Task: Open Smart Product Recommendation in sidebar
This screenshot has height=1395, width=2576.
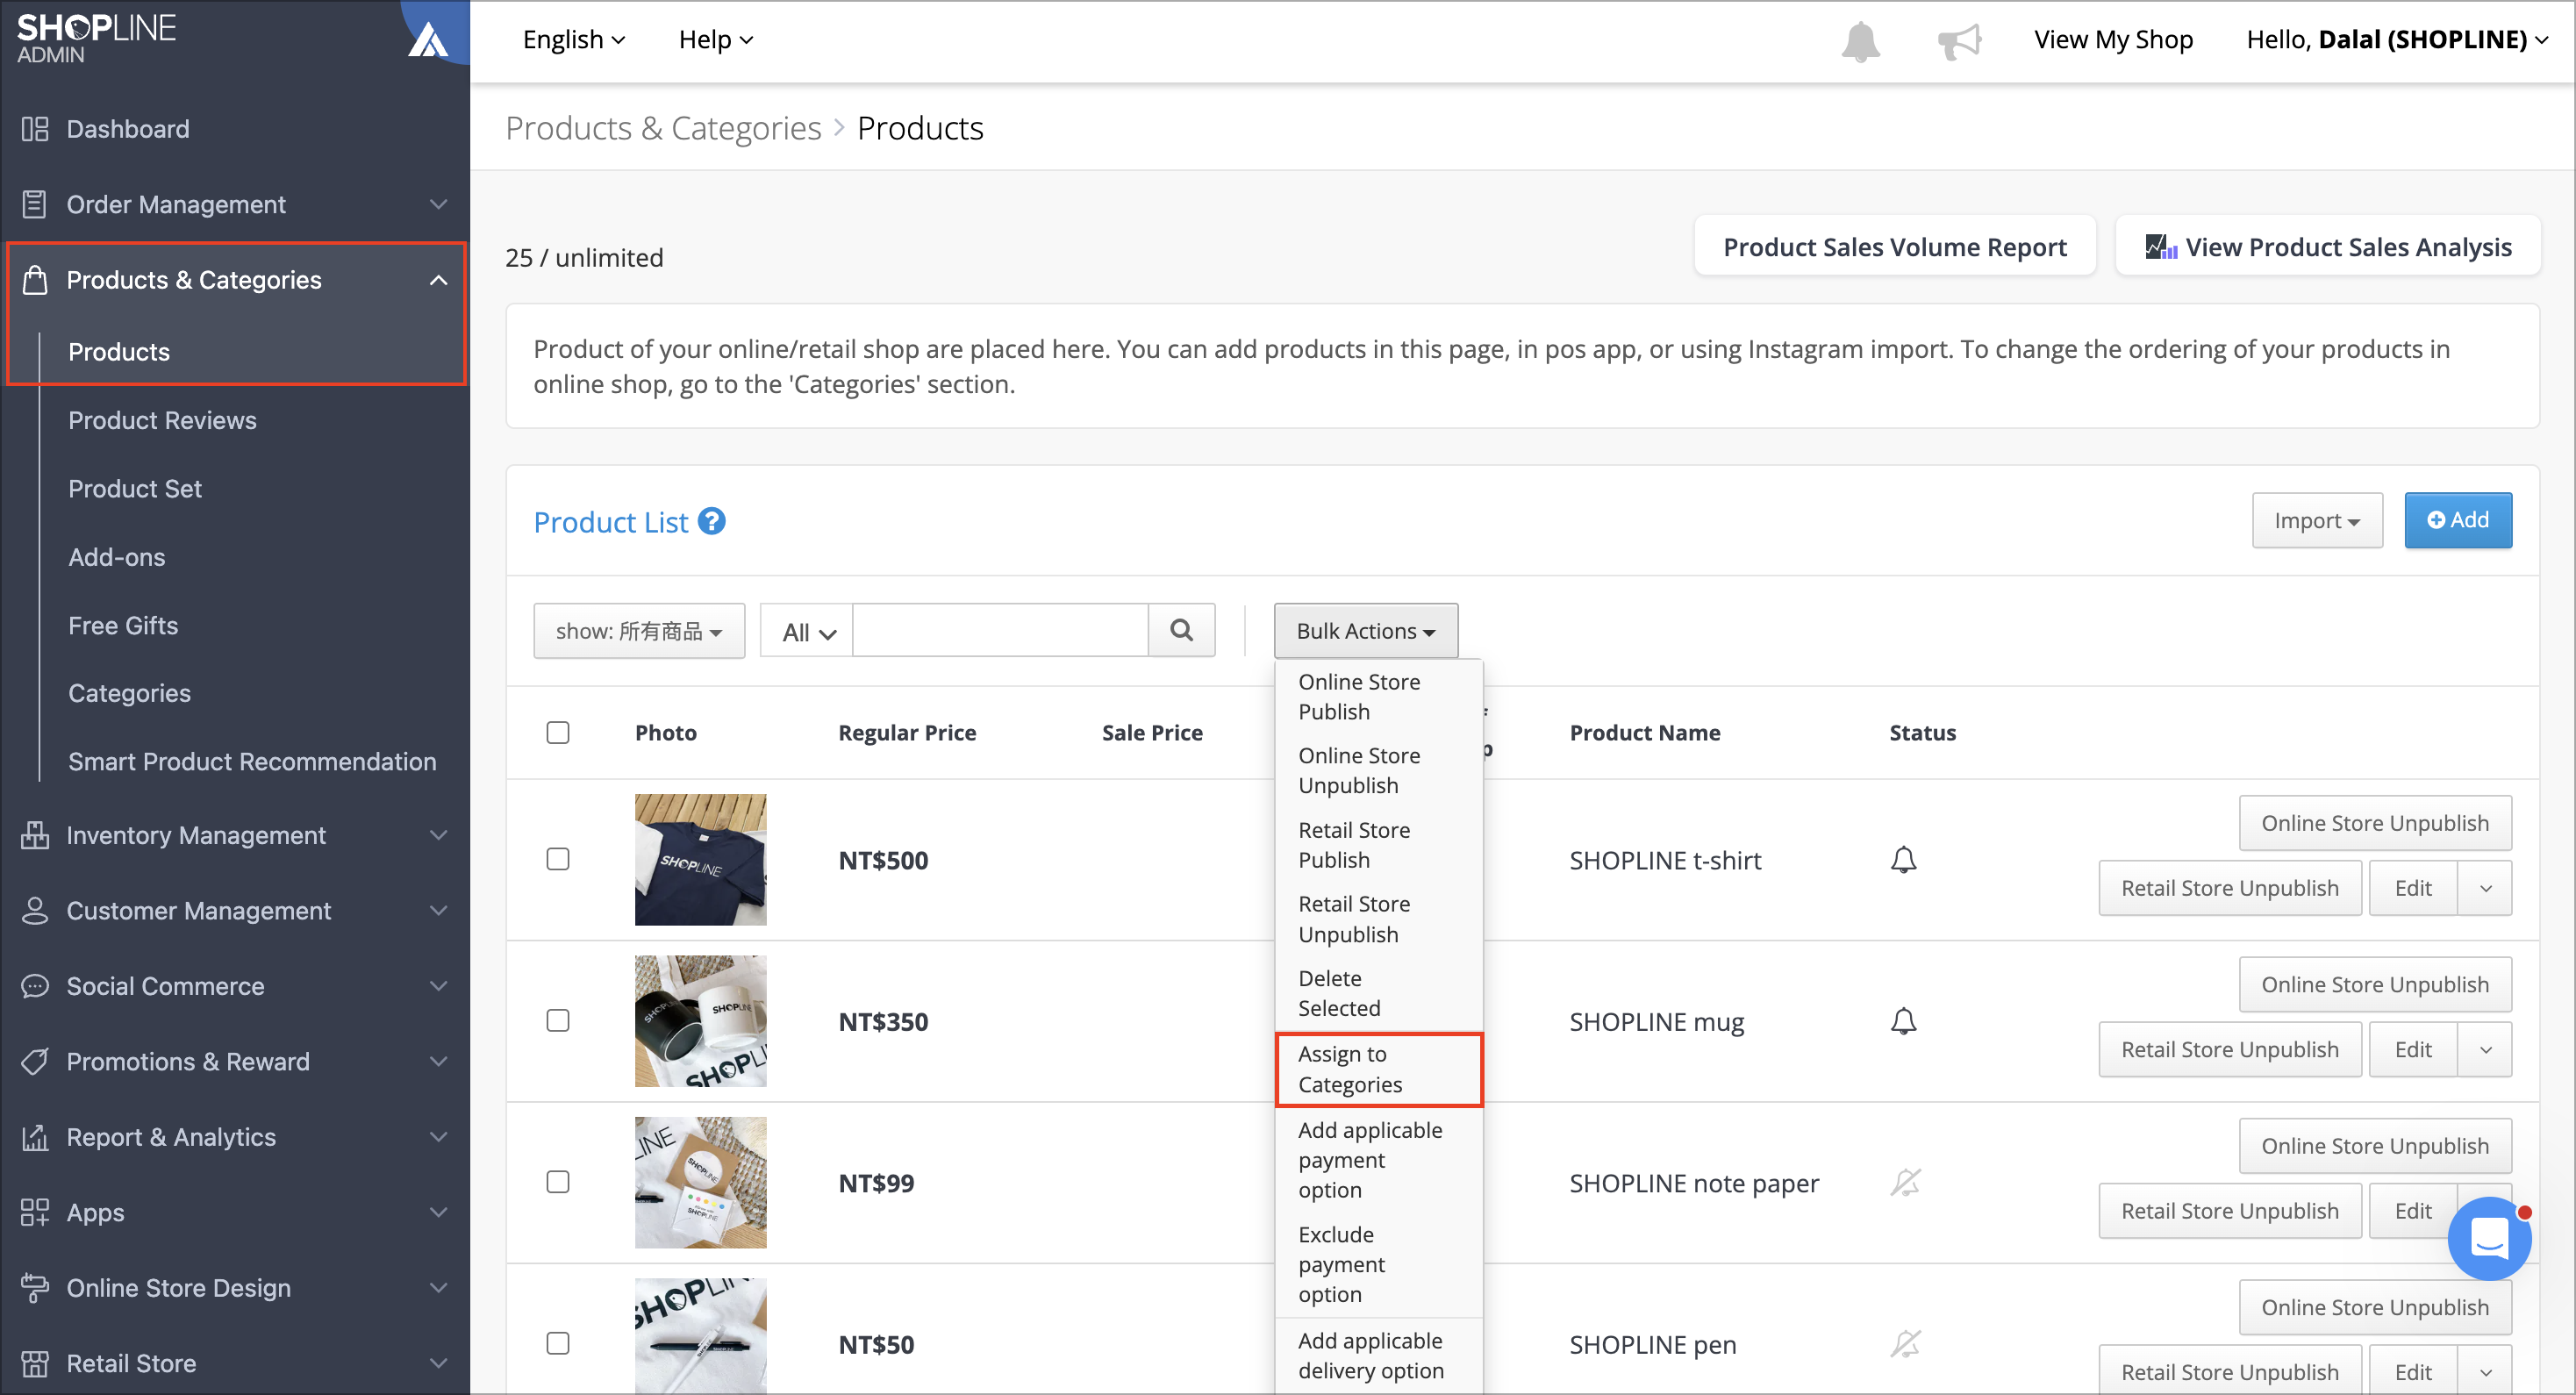Action: coord(252,761)
